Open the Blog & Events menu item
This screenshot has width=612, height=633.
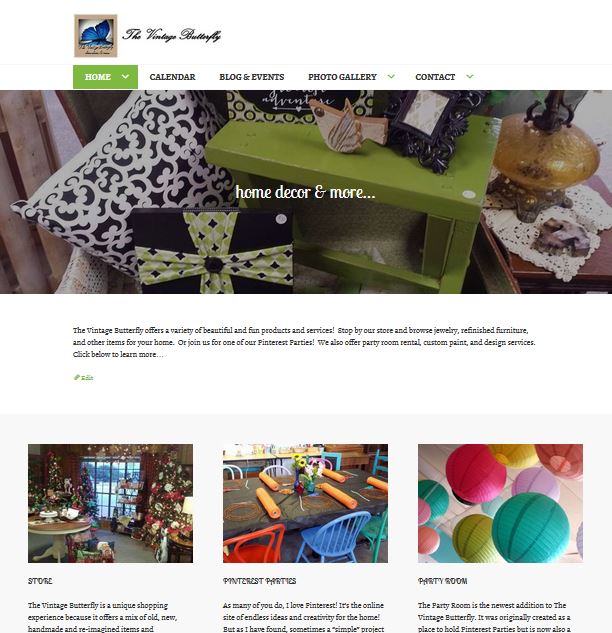tap(252, 77)
